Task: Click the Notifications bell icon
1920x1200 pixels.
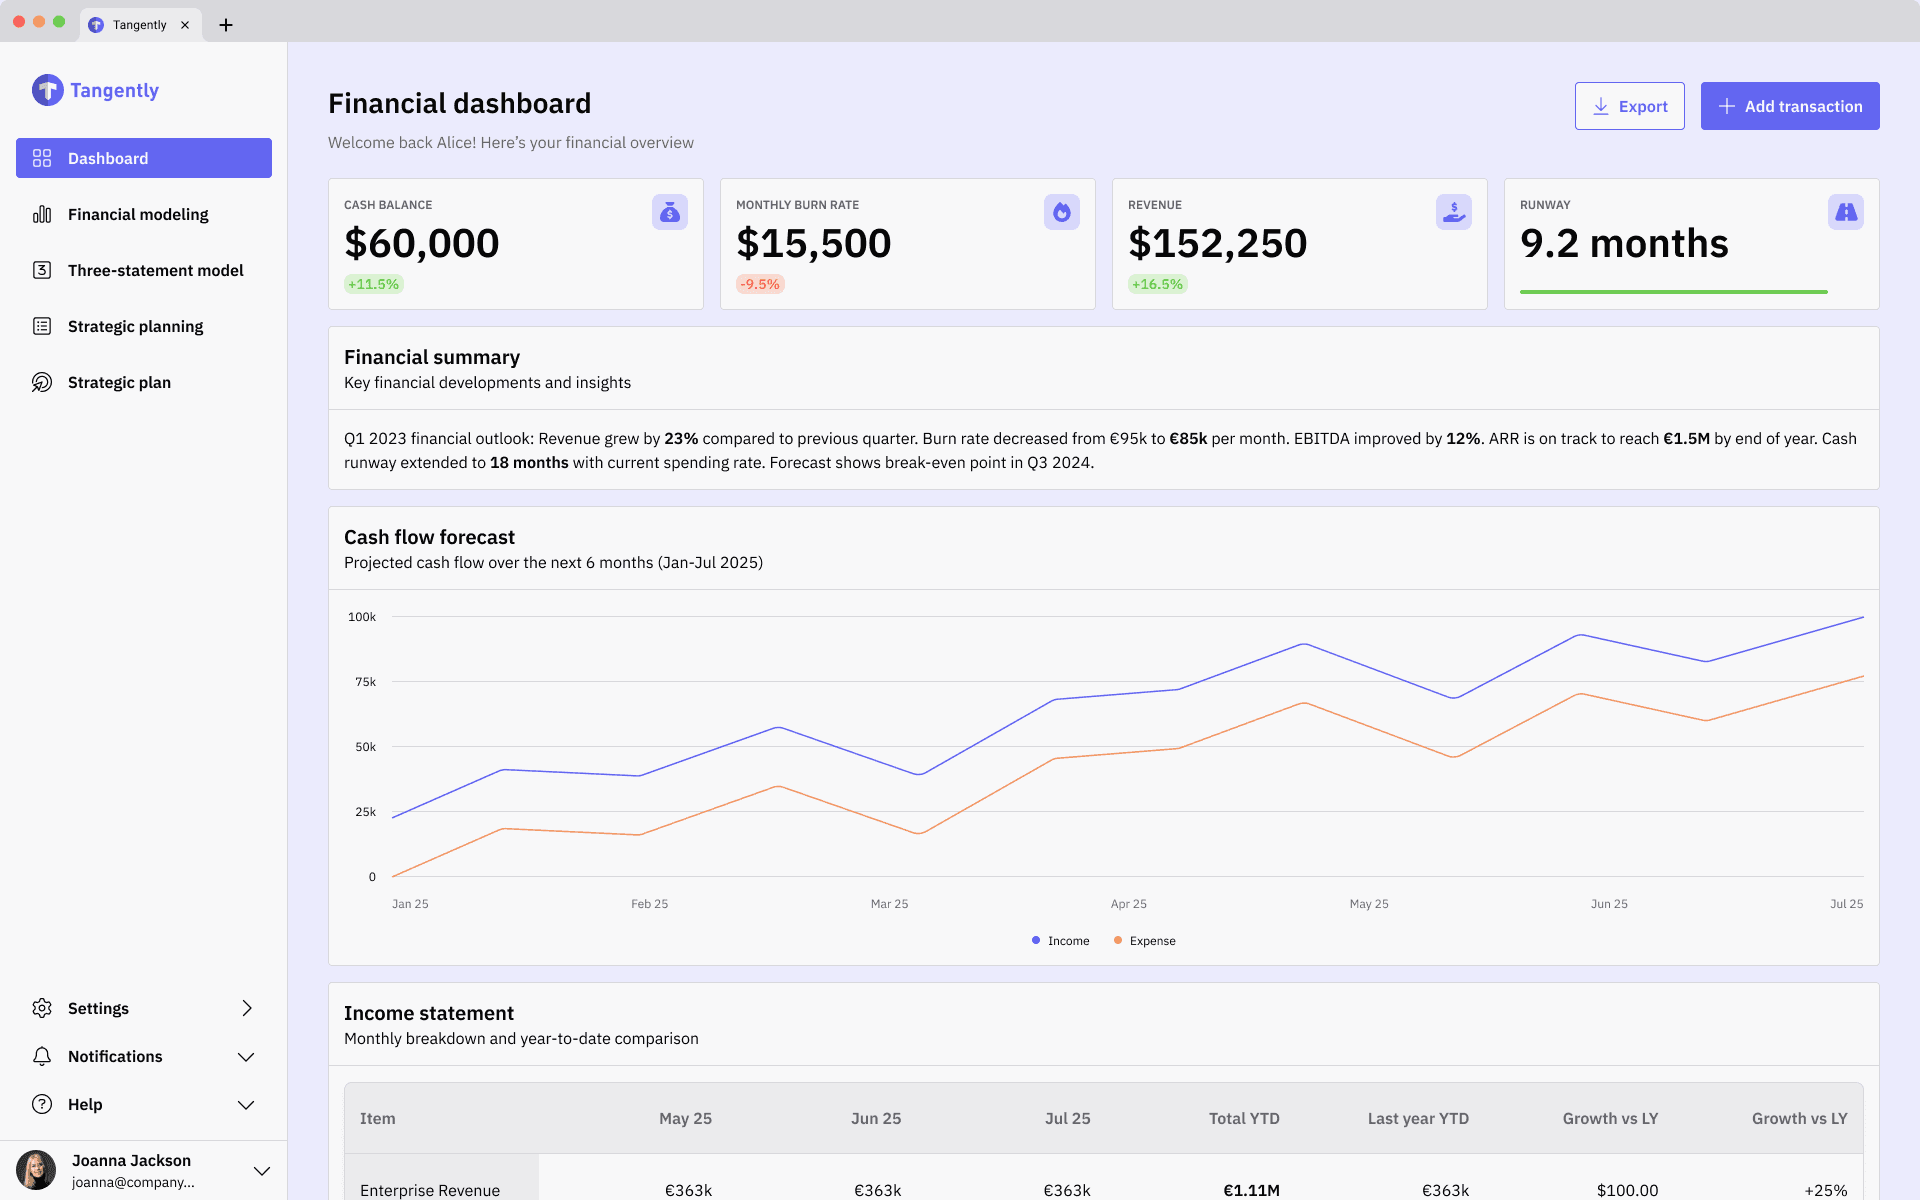Action: [42, 1056]
